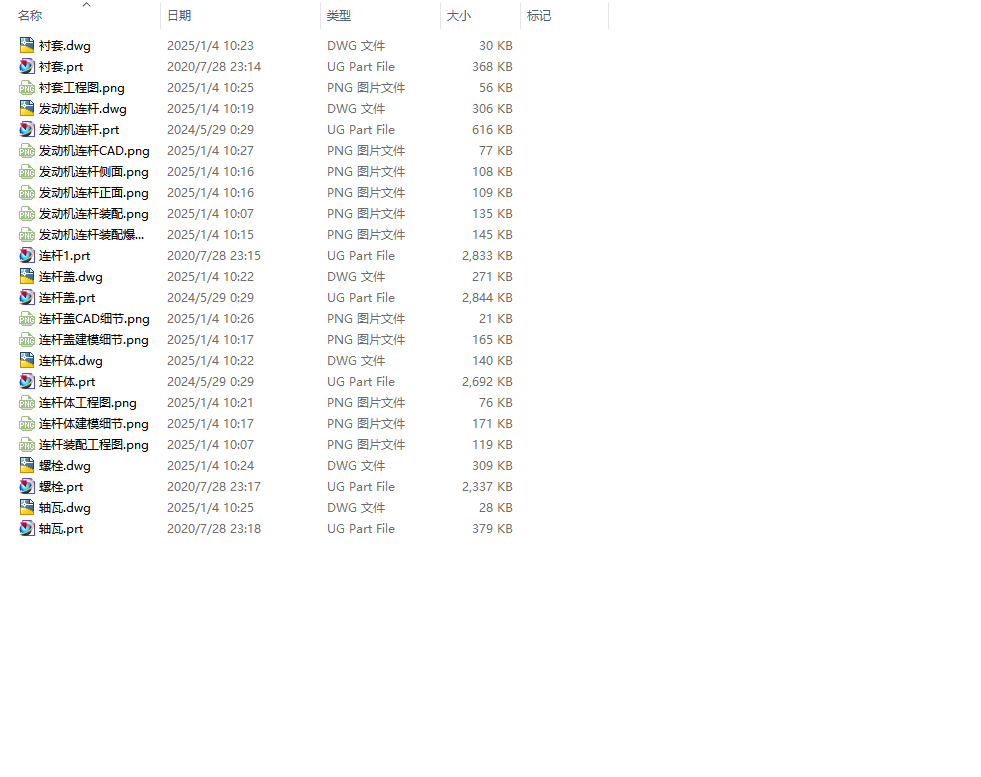
Task: Select the file name 发动机连杆.dwg
Action: pos(83,109)
